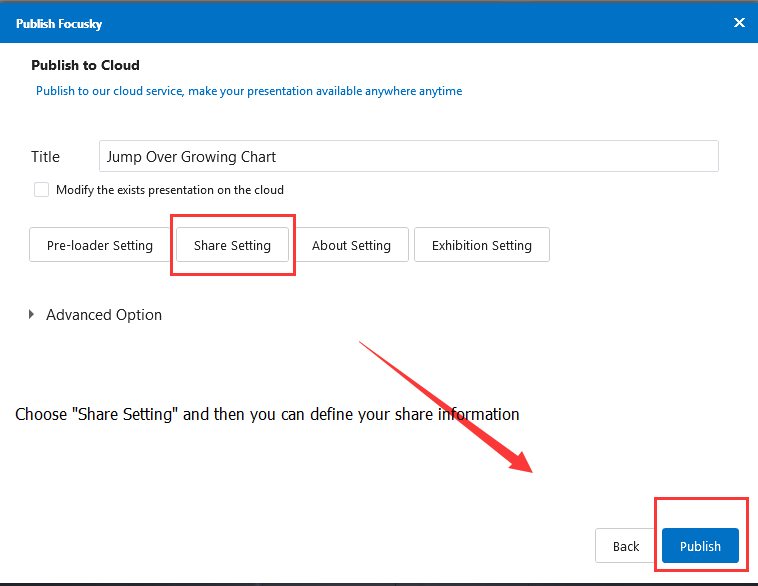
Task: Expand the Advanced Option triangle
Action: tap(31, 315)
